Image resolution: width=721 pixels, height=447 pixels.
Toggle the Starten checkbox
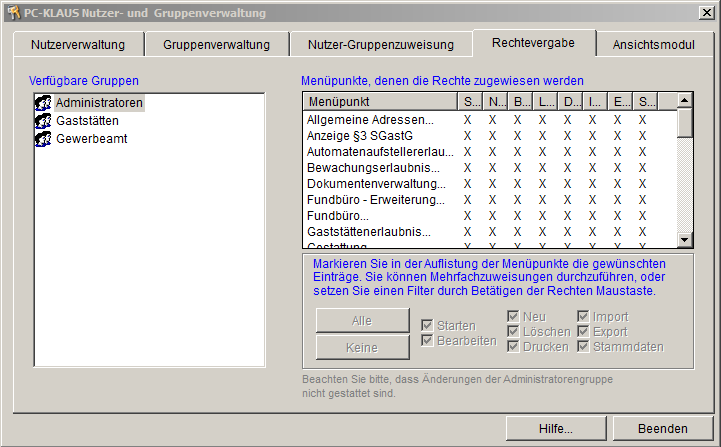(x=427, y=325)
